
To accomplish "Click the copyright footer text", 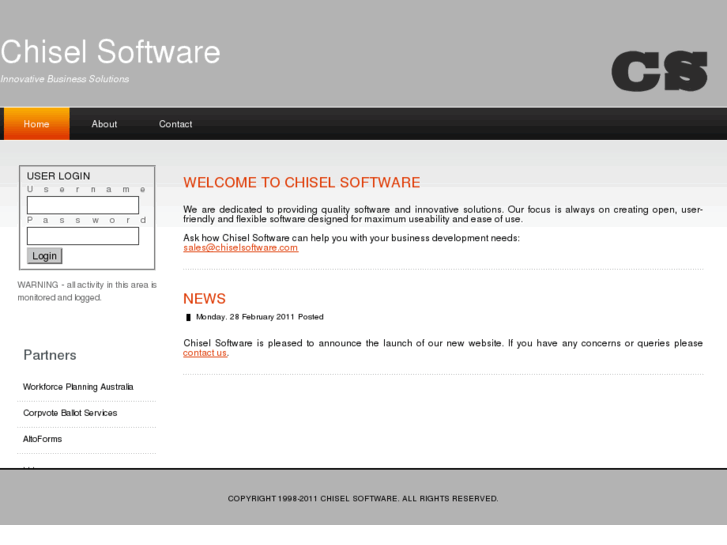I will pos(363,499).
